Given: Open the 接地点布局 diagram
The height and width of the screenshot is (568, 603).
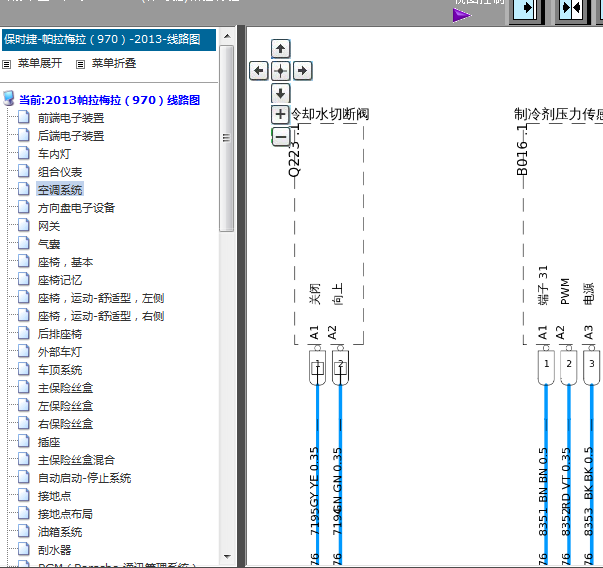Looking at the screenshot, I should coord(65,514).
